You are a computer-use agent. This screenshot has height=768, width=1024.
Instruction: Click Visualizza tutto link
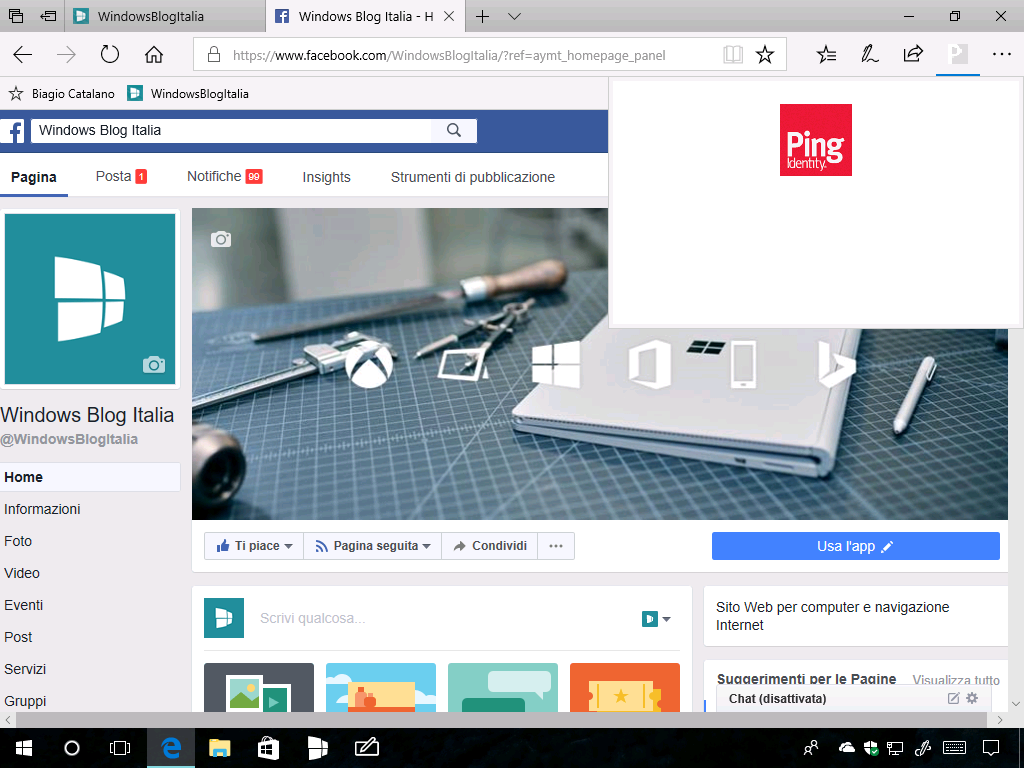(x=956, y=679)
